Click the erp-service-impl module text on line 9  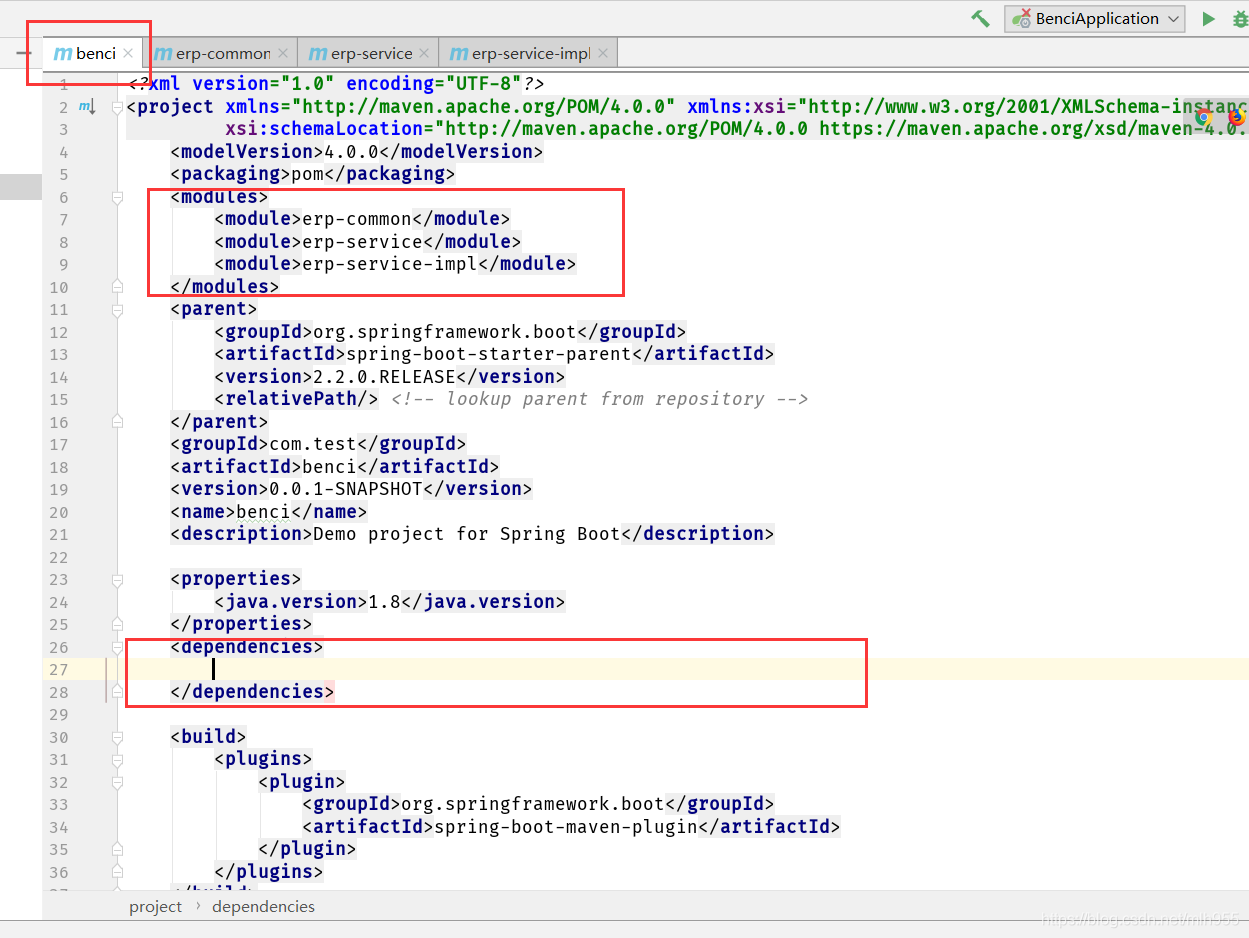point(390,264)
